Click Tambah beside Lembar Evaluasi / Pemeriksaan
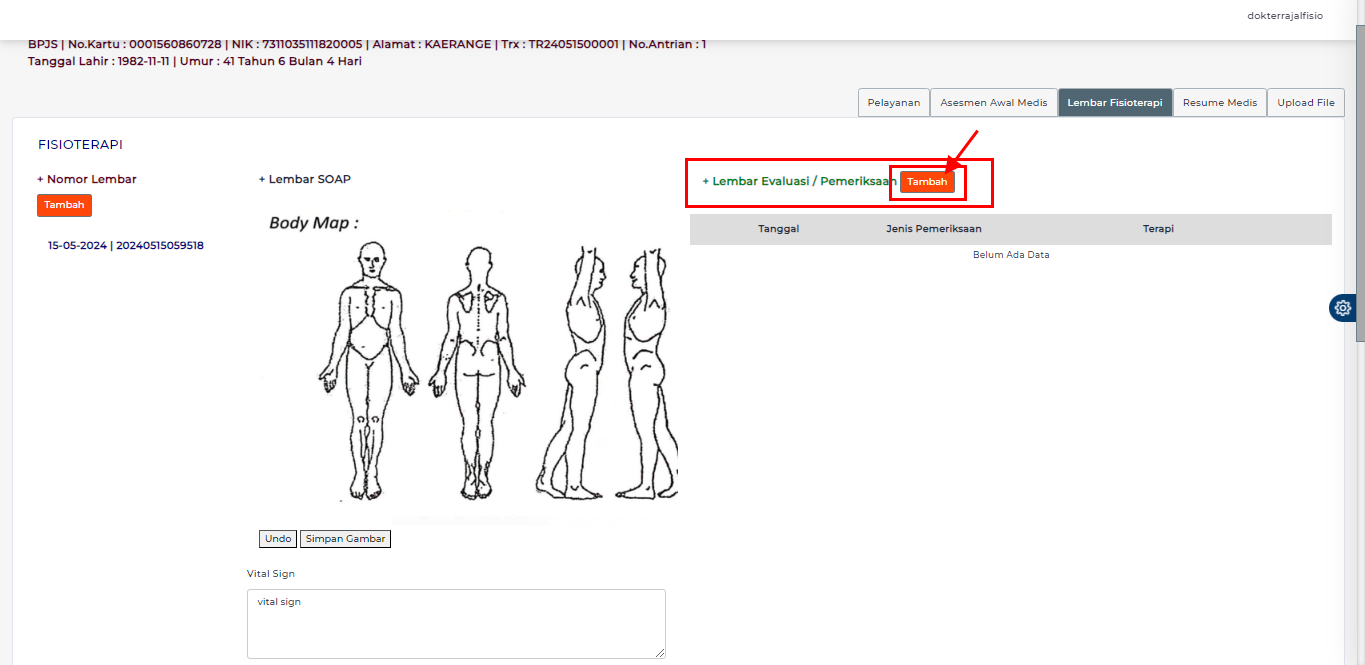Image resolution: width=1365 pixels, height=665 pixels. pos(926,182)
